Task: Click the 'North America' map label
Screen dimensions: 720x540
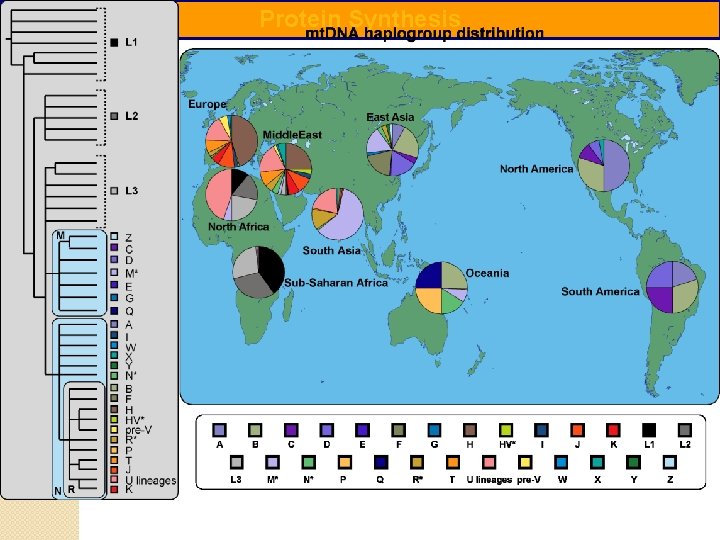Action: click(536, 169)
